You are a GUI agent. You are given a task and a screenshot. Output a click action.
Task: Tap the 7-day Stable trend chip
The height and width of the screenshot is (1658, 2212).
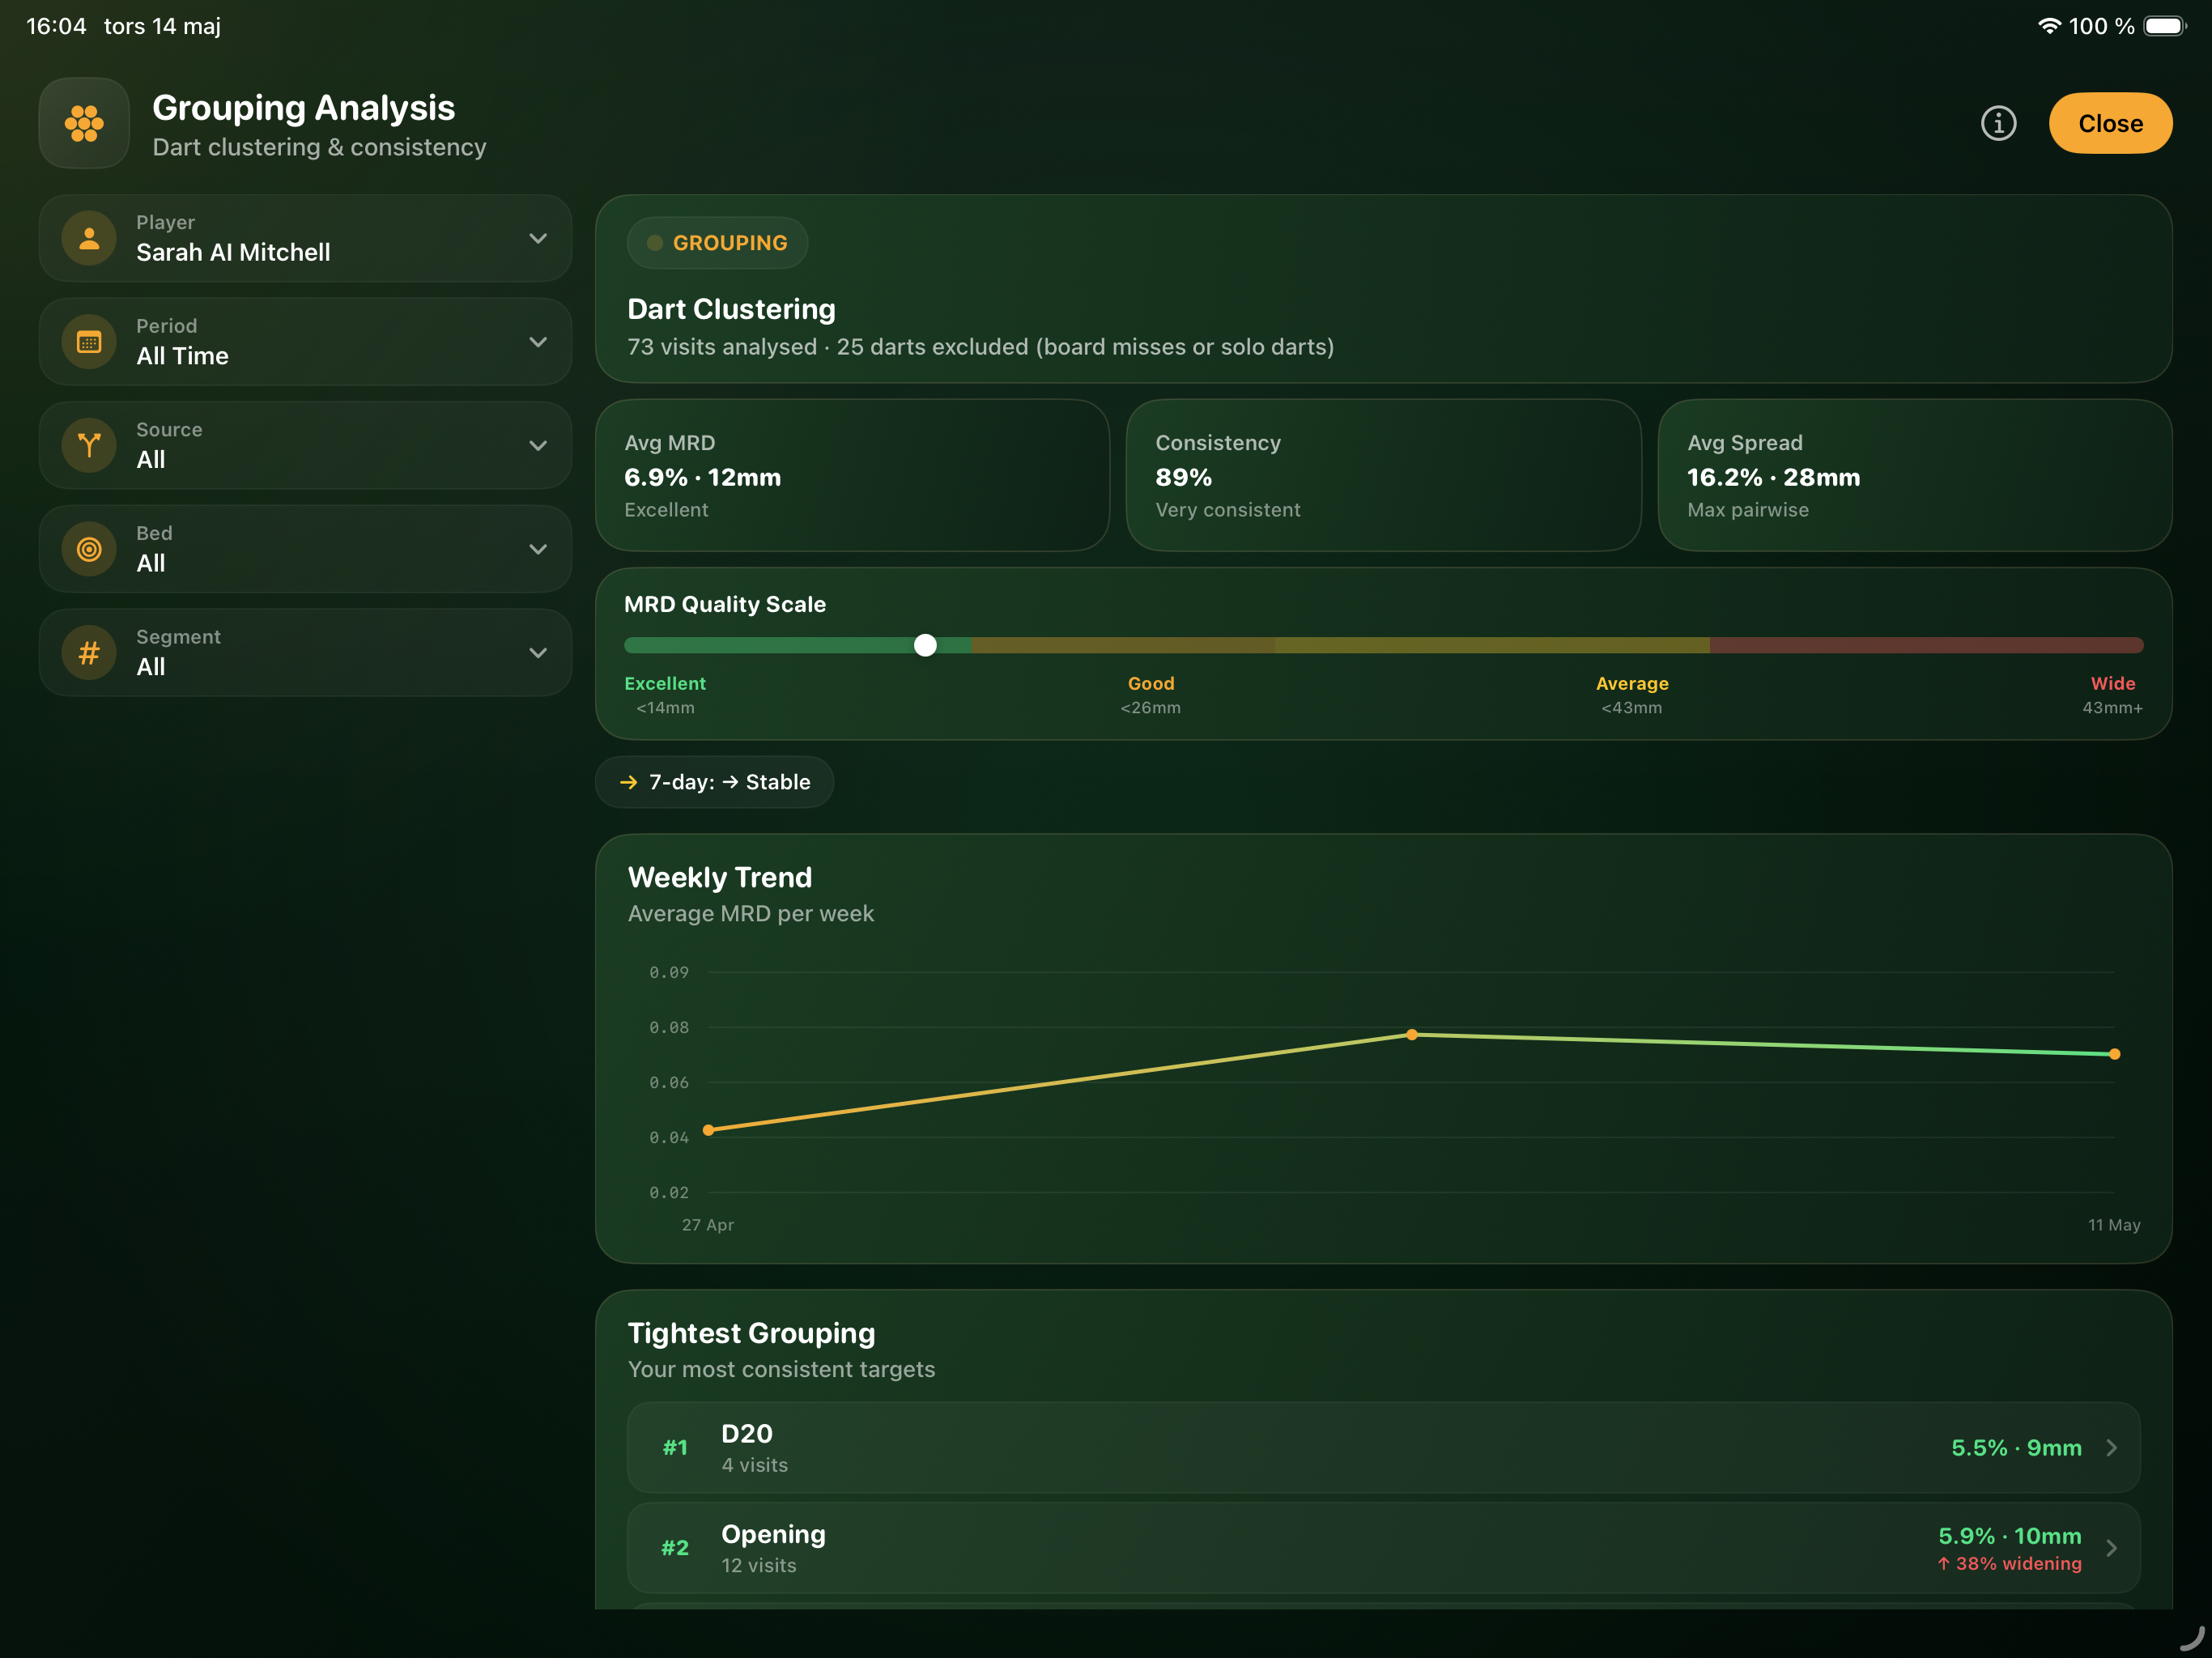(714, 782)
